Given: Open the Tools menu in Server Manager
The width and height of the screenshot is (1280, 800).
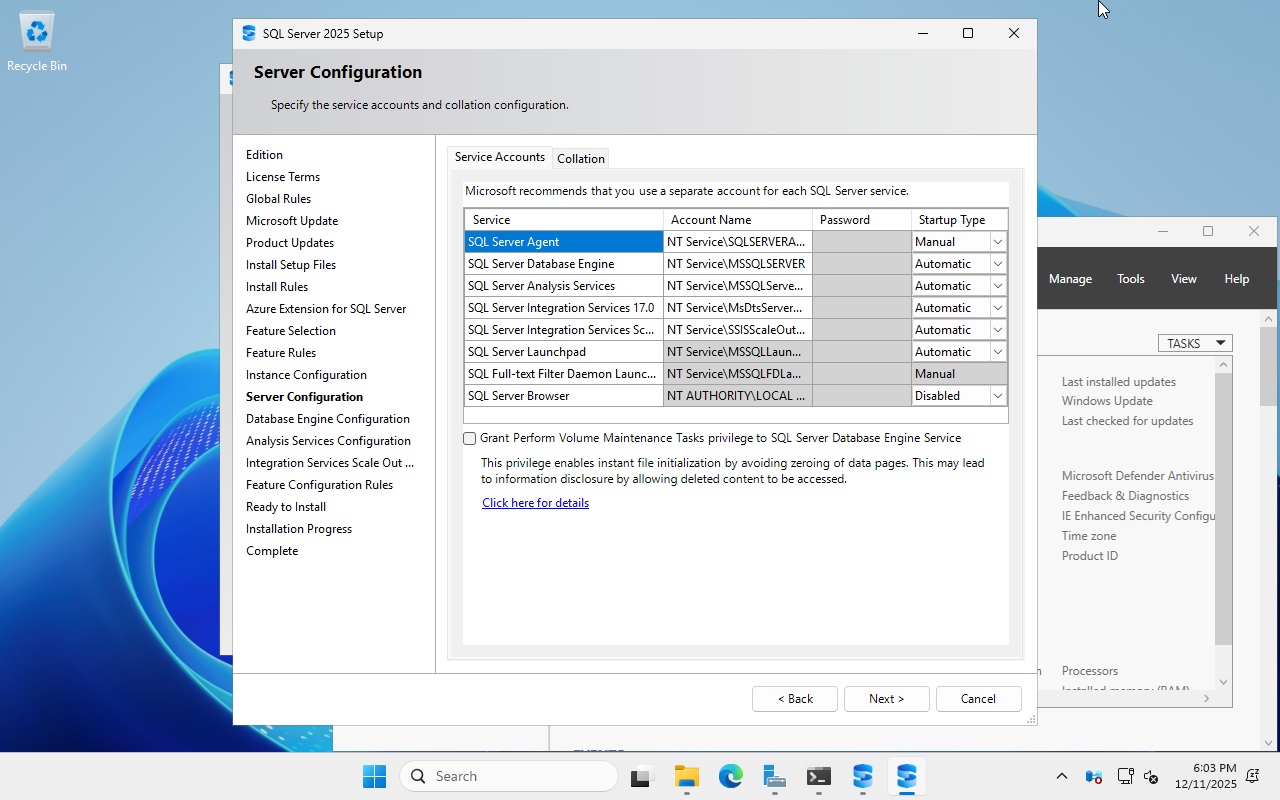Looking at the screenshot, I should coord(1131,279).
